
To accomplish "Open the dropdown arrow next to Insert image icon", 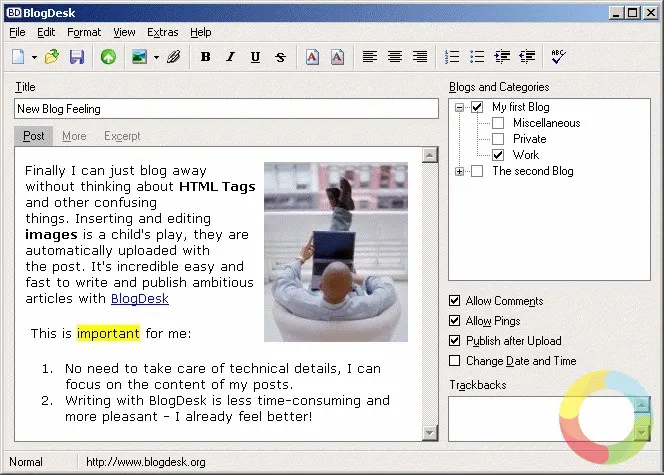I will pos(156,57).
